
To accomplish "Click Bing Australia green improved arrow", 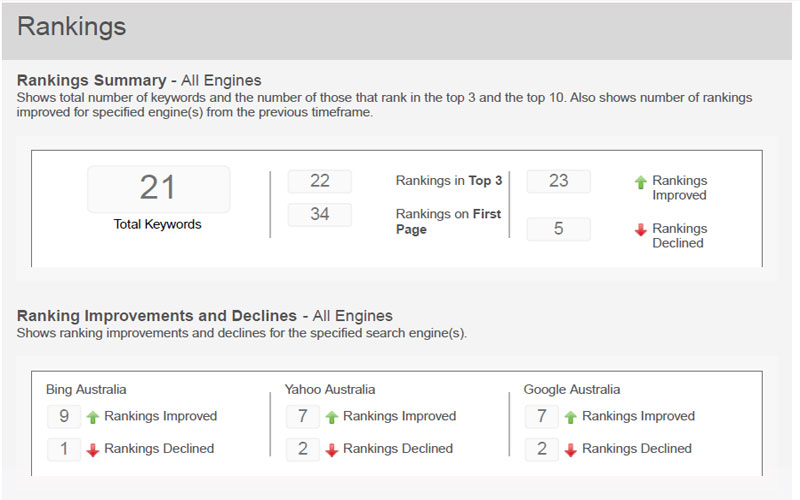I will [x=93, y=417].
